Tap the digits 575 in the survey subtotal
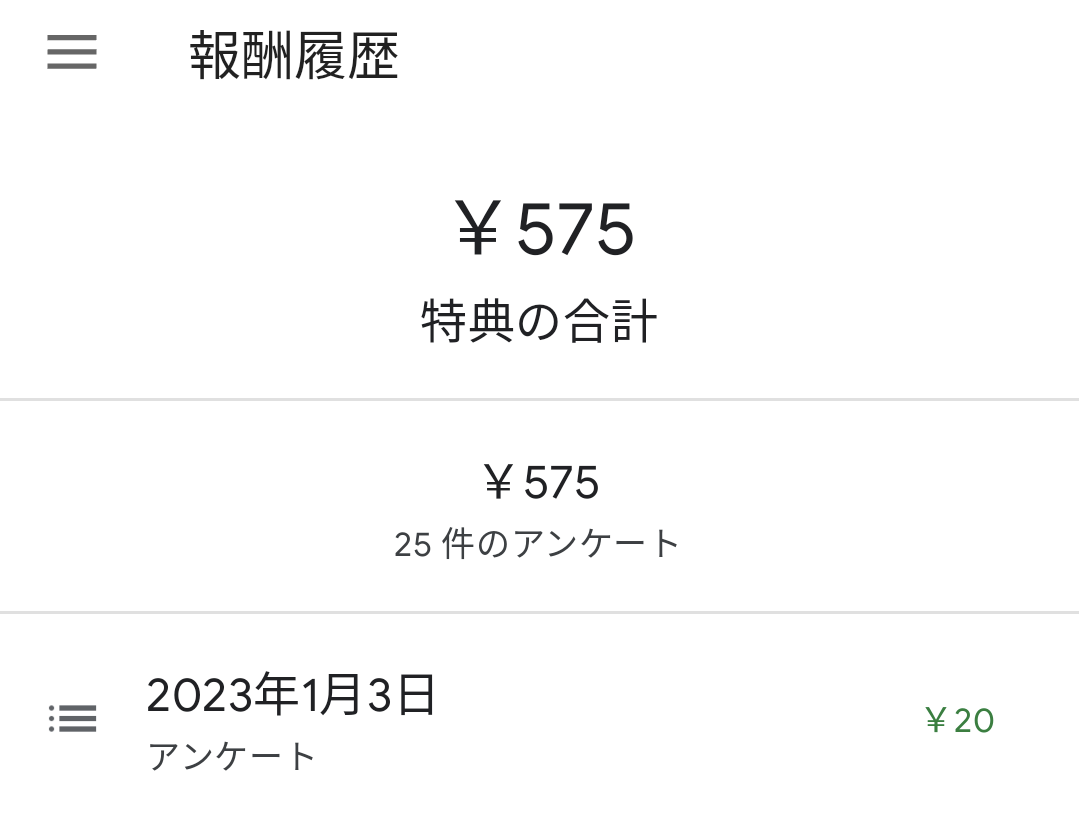 (x=561, y=484)
